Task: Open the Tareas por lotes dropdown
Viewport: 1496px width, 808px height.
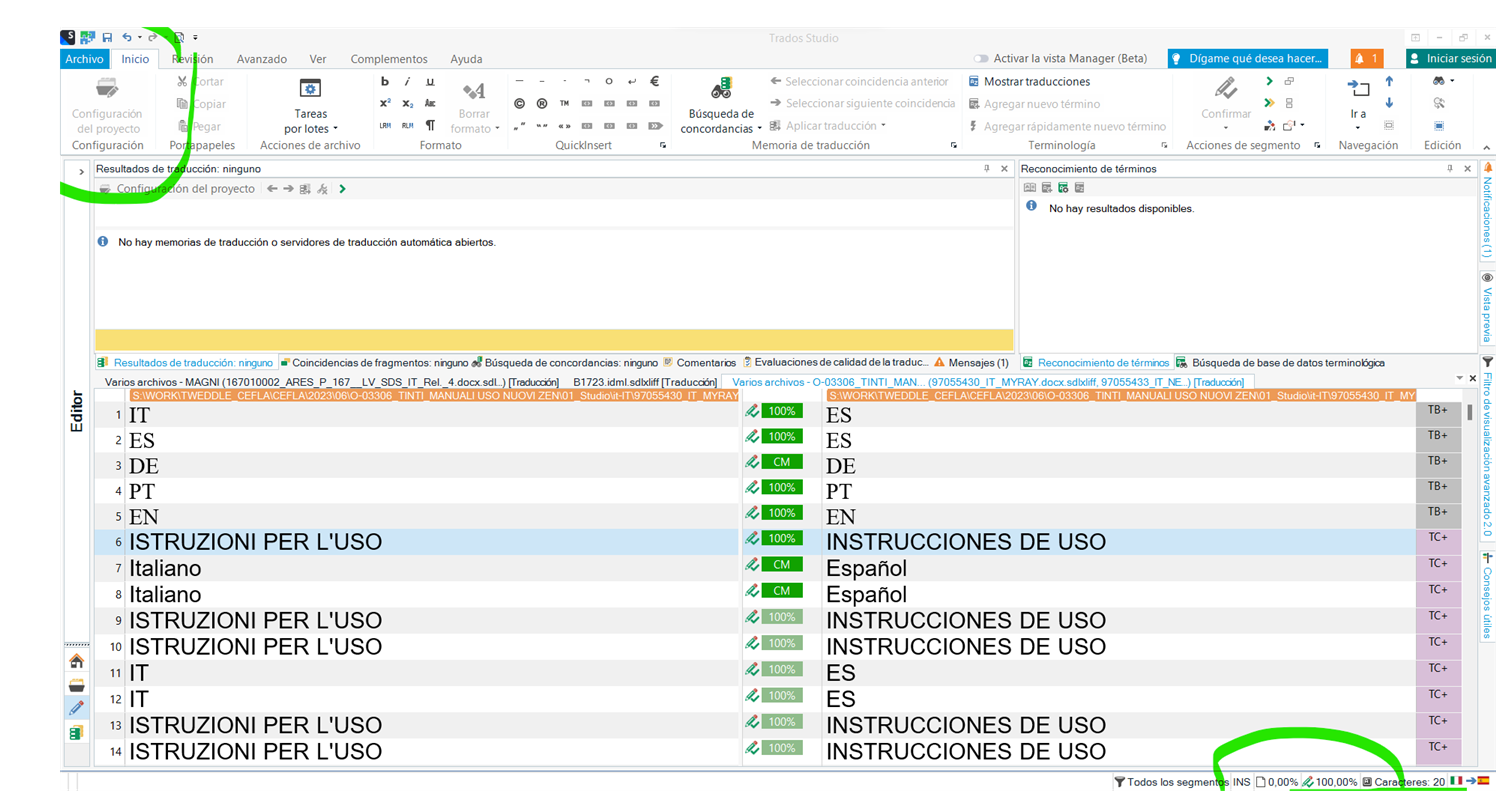Action: coord(335,129)
